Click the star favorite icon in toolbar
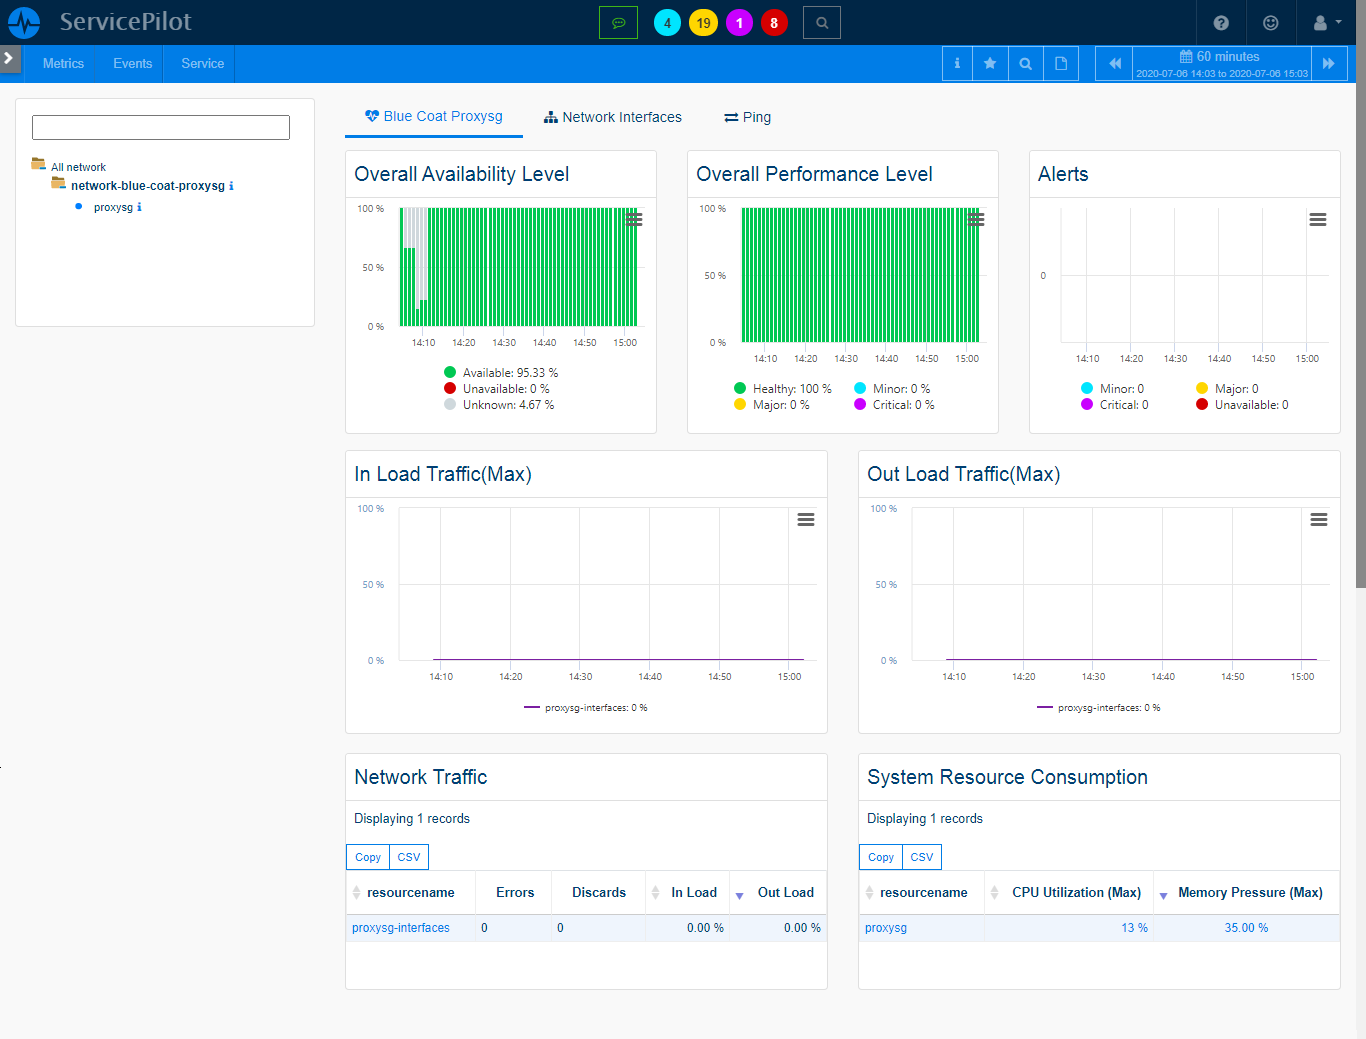The height and width of the screenshot is (1039, 1366). point(990,64)
